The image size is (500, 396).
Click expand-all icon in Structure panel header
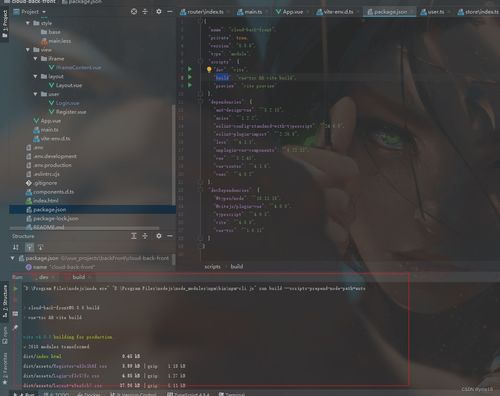[x=134, y=236]
